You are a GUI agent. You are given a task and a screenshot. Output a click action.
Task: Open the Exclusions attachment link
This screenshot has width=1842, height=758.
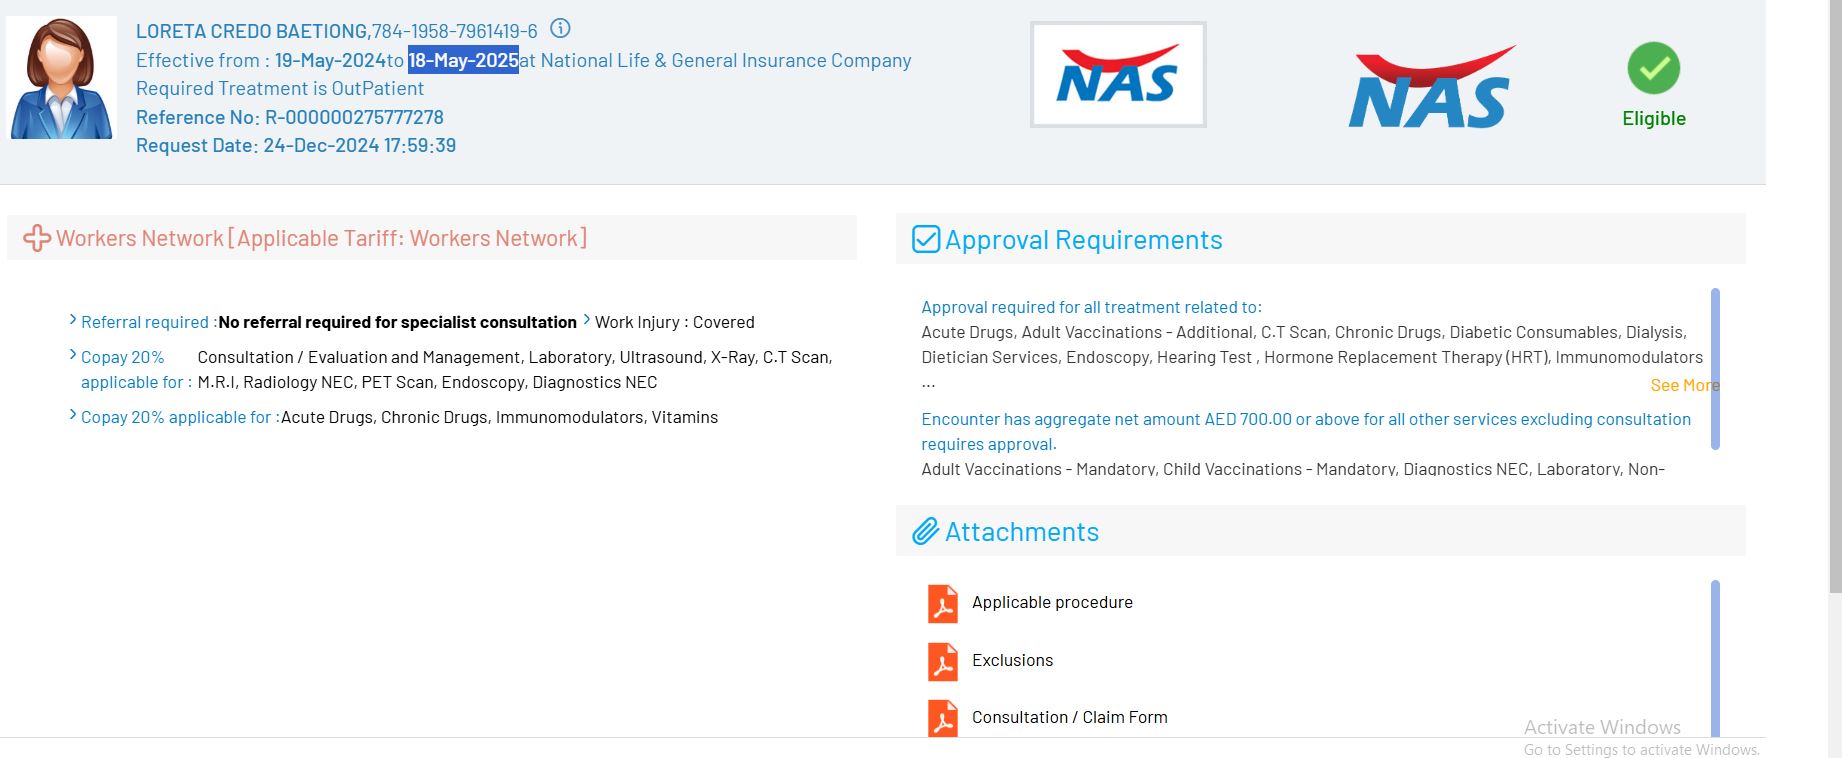click(1012, 660)
